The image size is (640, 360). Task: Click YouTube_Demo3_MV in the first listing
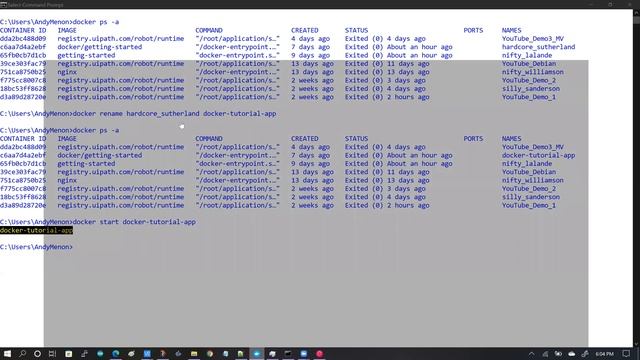click(x=533, y=39)
